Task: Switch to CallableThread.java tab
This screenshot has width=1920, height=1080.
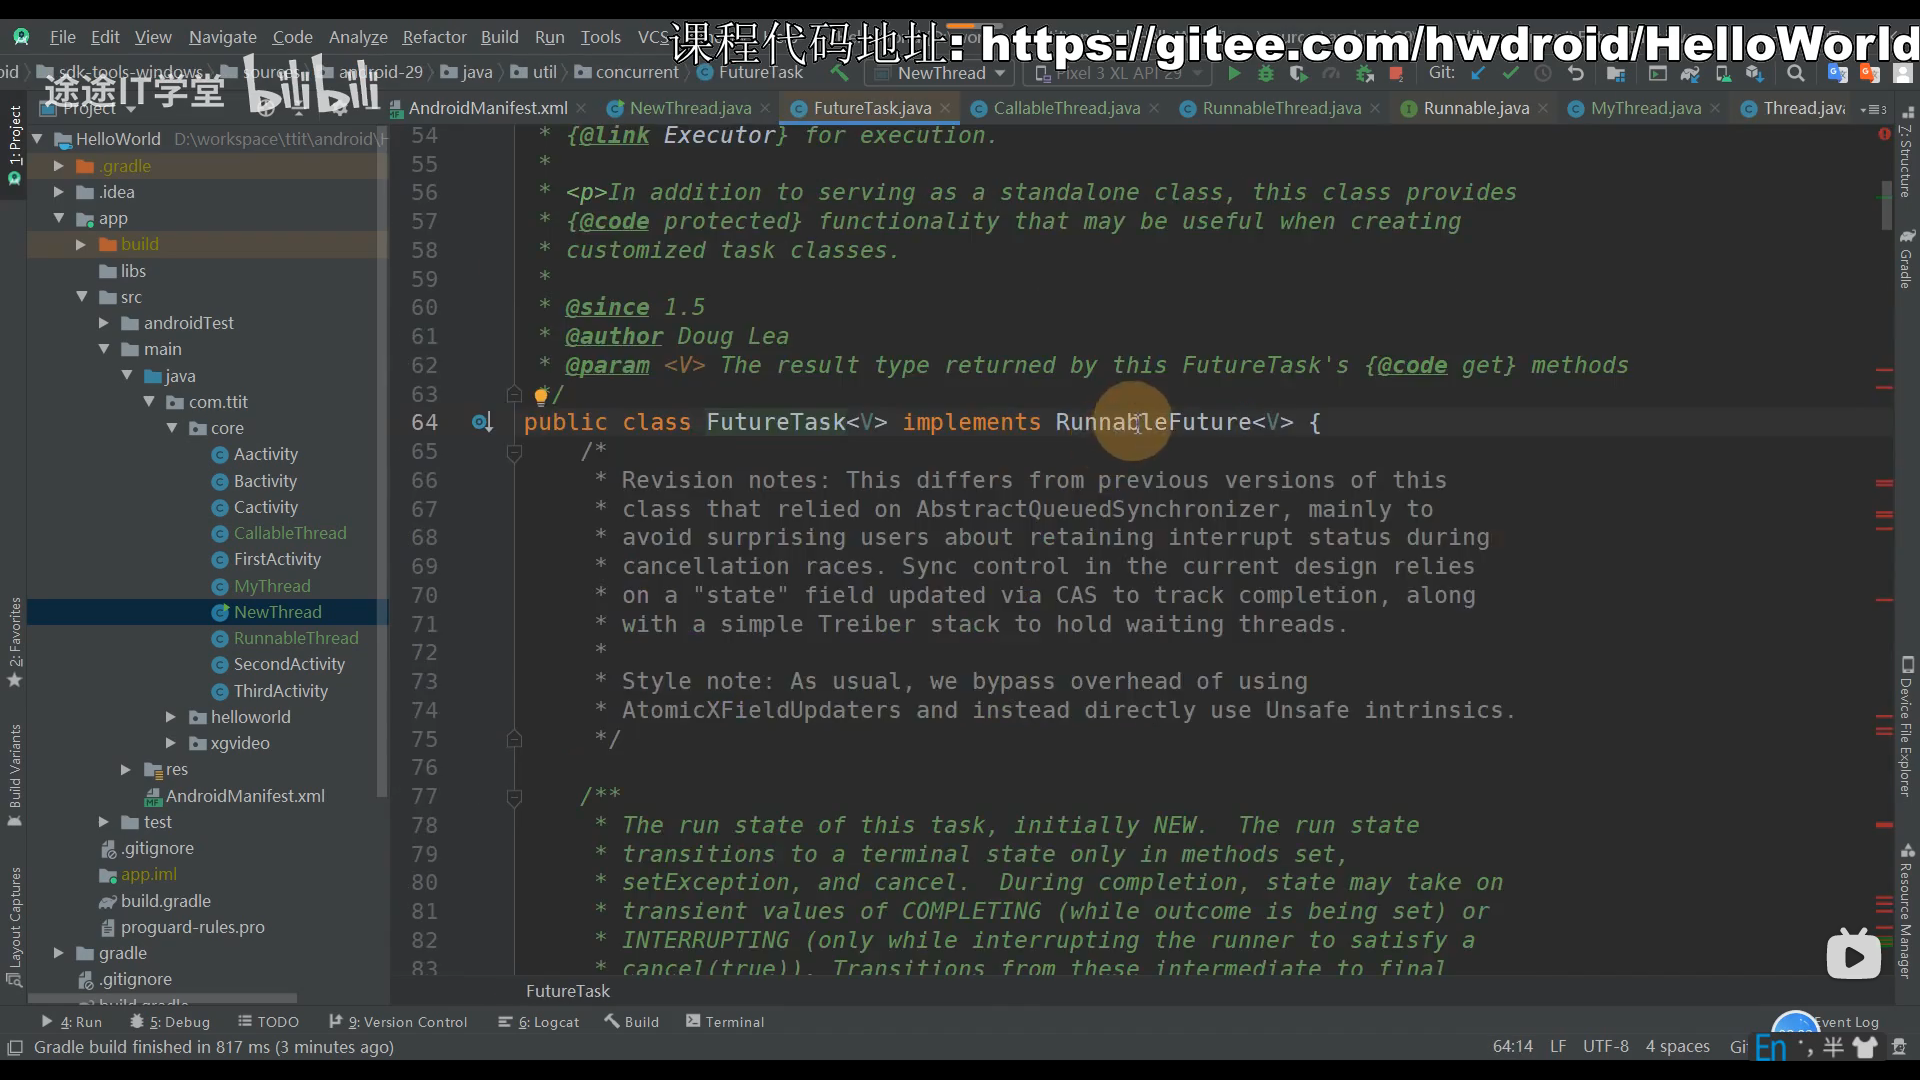Action: pos(1066,108)
